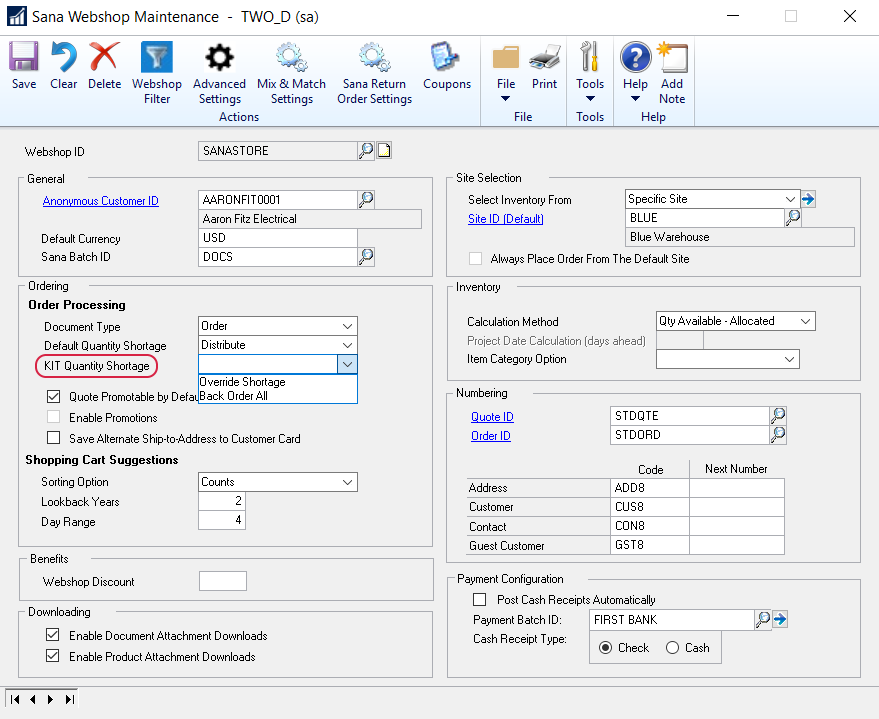Screen dimensions: 879x719
Task: Expand the Sorting Option dropdown
Action: tap(347, 482)
